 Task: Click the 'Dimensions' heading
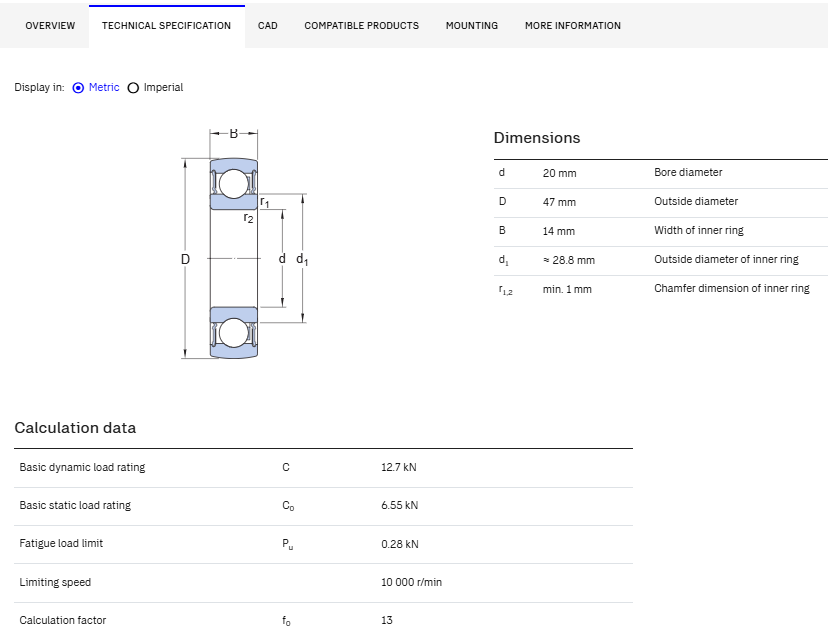click(537, 138)
